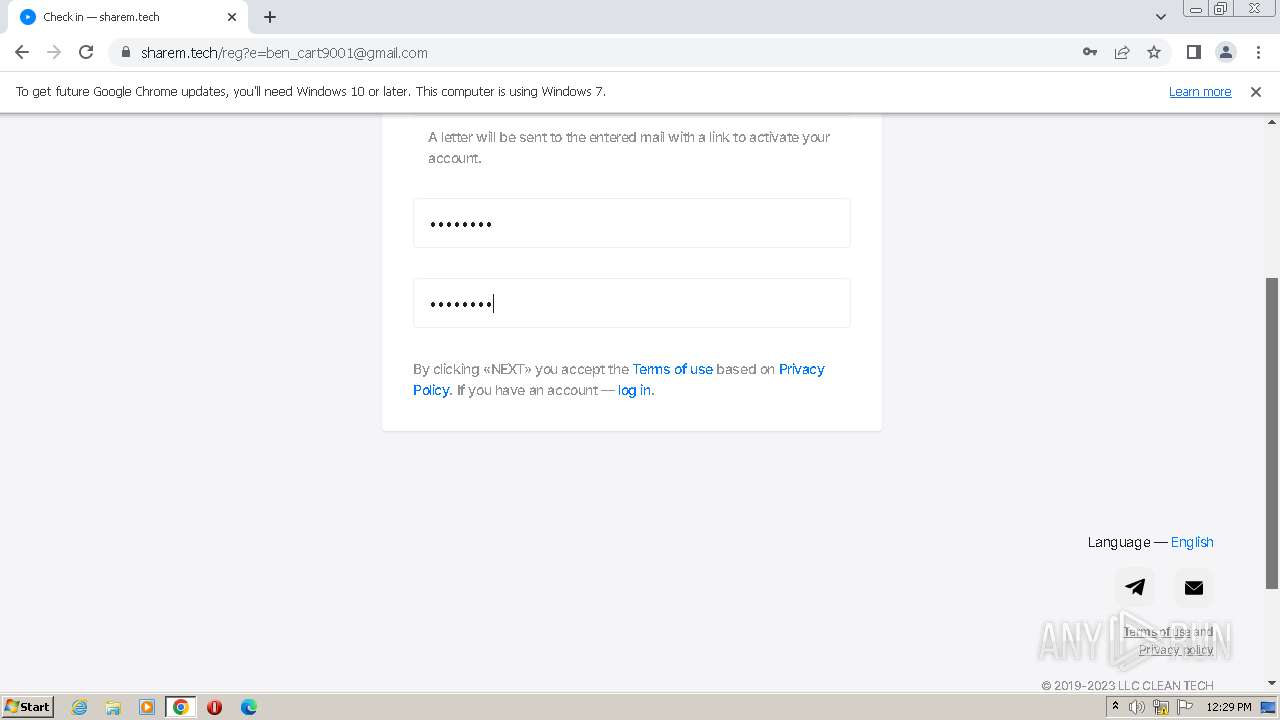This screenshot has height=720, width=1280.
Task: Focus the first password field
Action: (632, 223)
